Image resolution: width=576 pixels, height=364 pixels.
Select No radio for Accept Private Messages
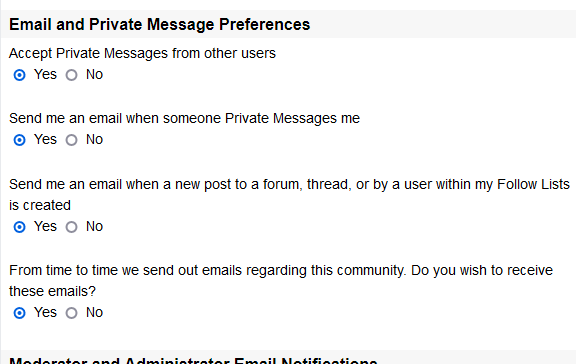pyautogui.click(x=71, y=75)
